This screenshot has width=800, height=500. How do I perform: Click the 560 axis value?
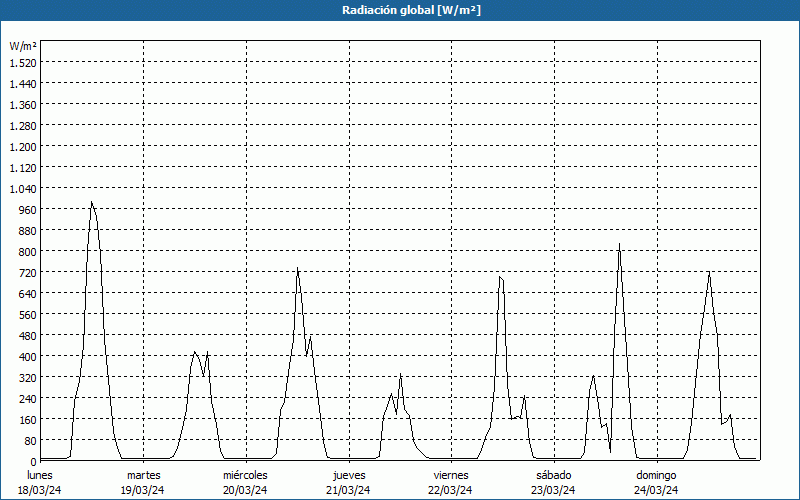click(28, 315)
